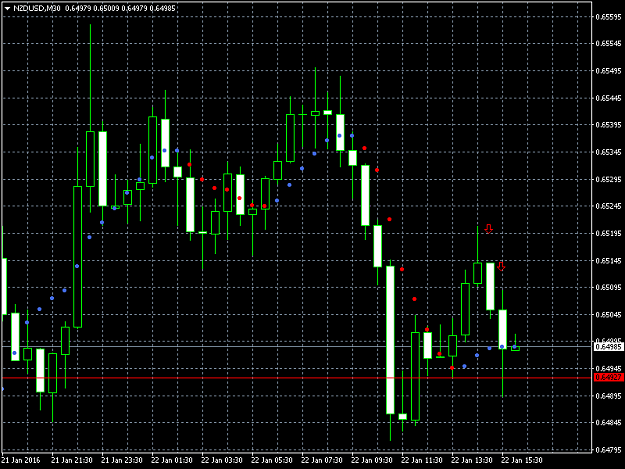Click the 0.65445 price axis label
625x469 pixels.
pos(608,98)
